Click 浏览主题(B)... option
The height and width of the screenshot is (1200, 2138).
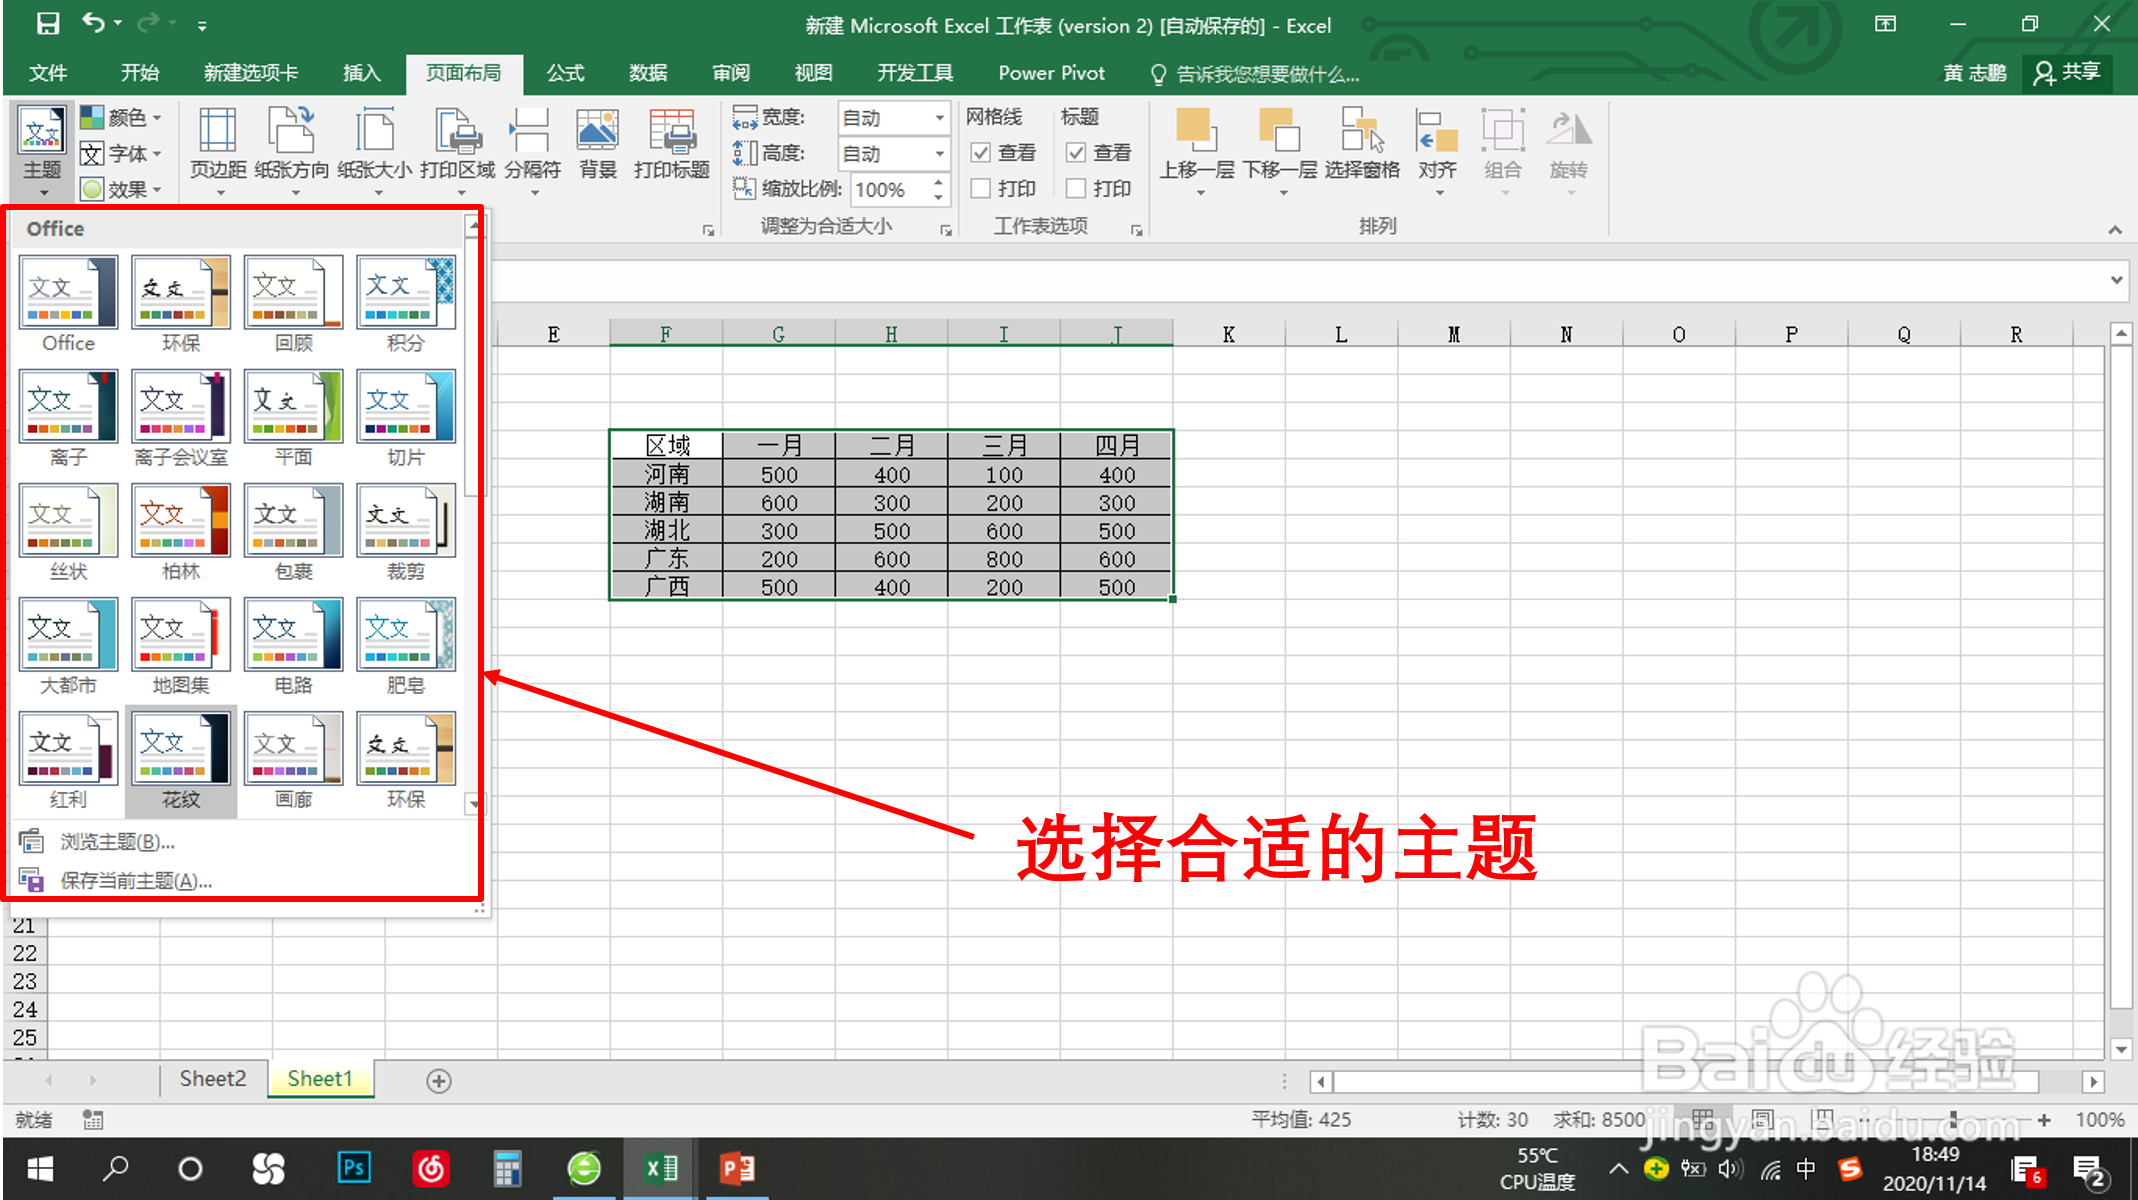(117, 842)
